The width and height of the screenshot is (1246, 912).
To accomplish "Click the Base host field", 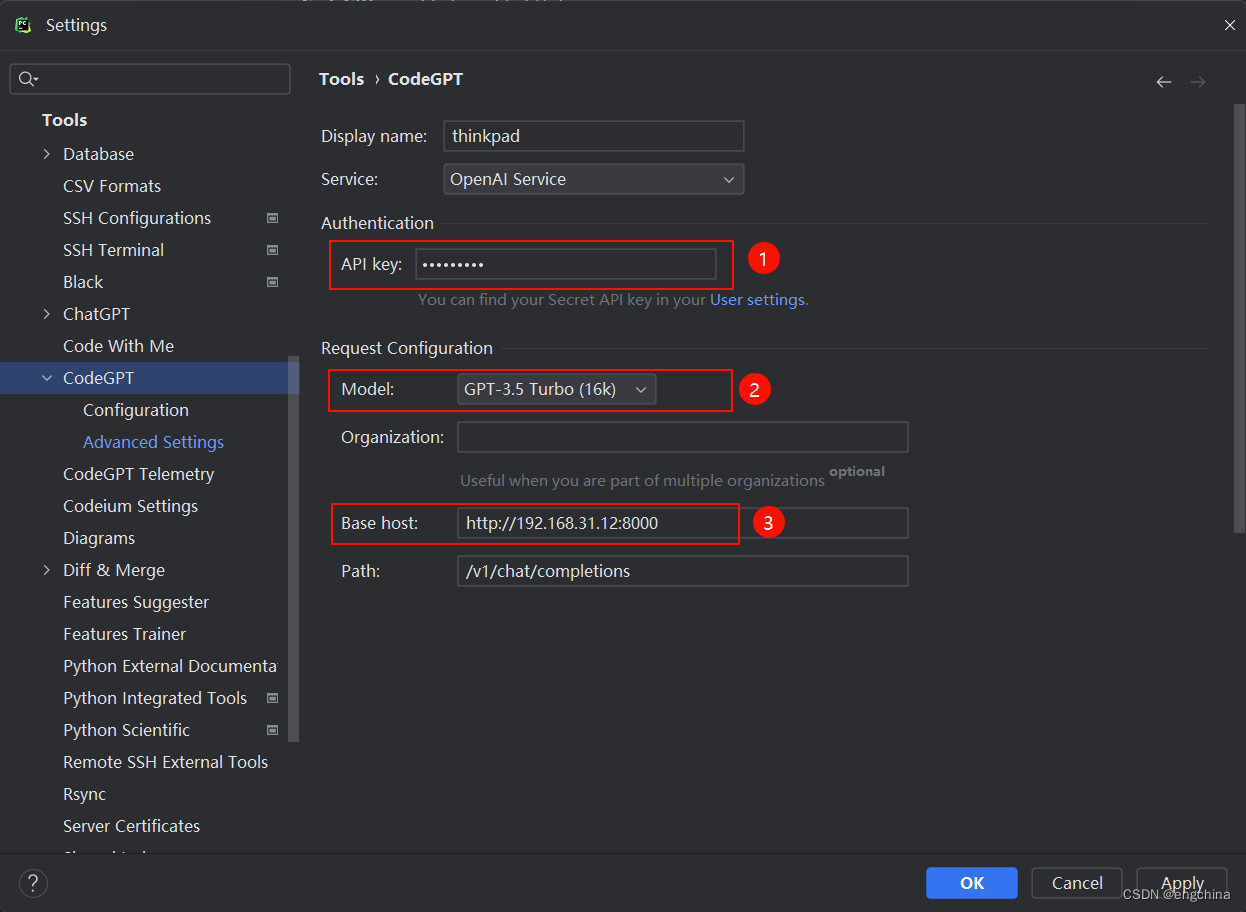I will point(683,523).
